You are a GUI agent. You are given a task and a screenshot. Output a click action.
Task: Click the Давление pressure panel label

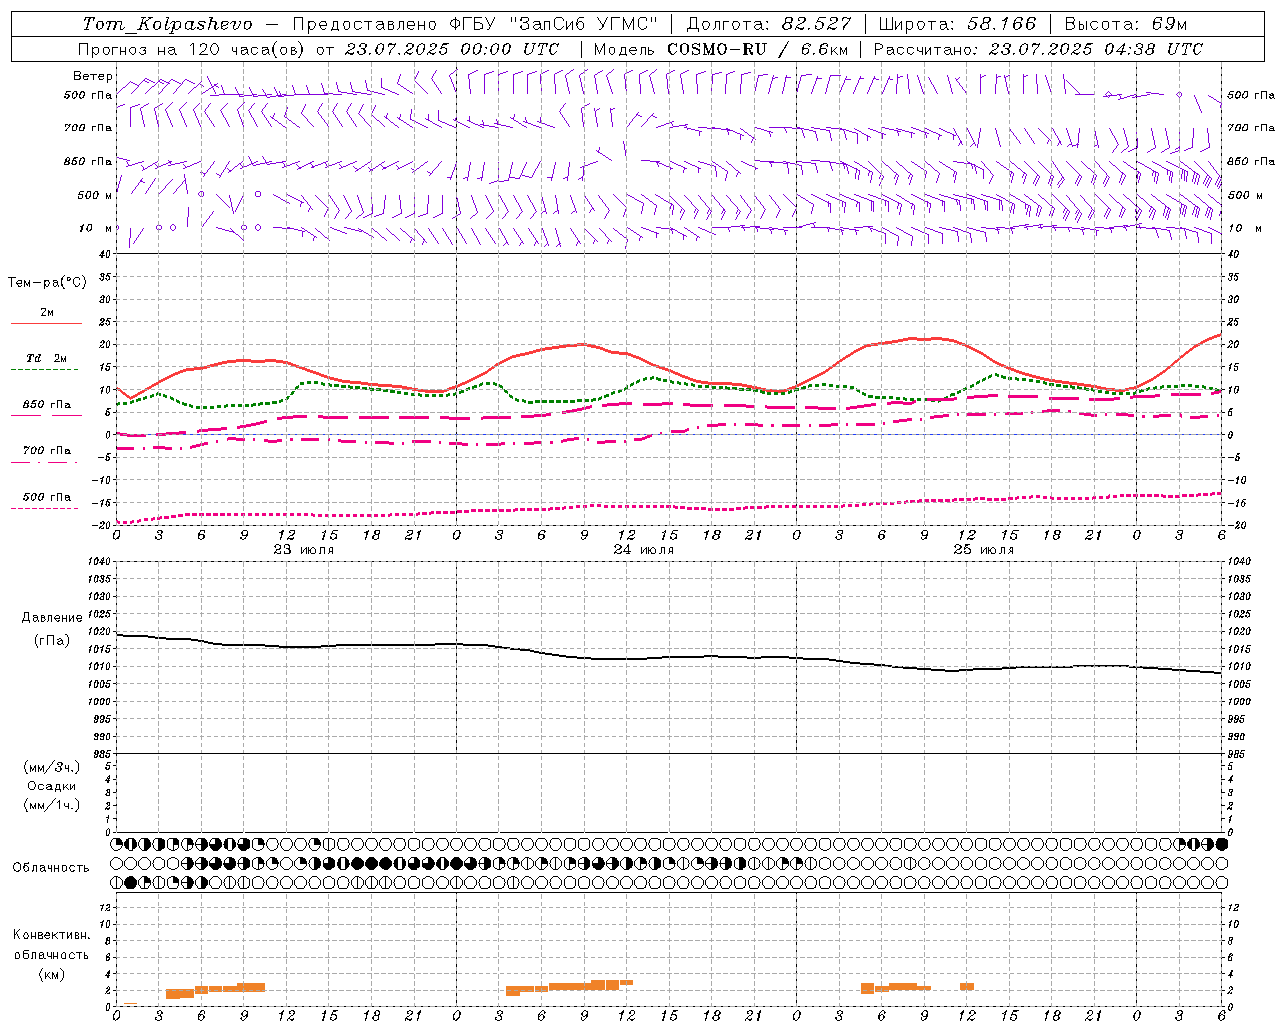coord(52,618)
